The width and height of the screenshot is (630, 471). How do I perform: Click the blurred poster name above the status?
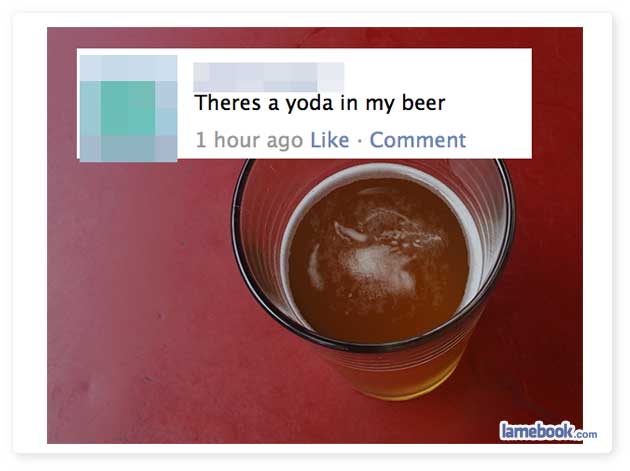[268, 77]
